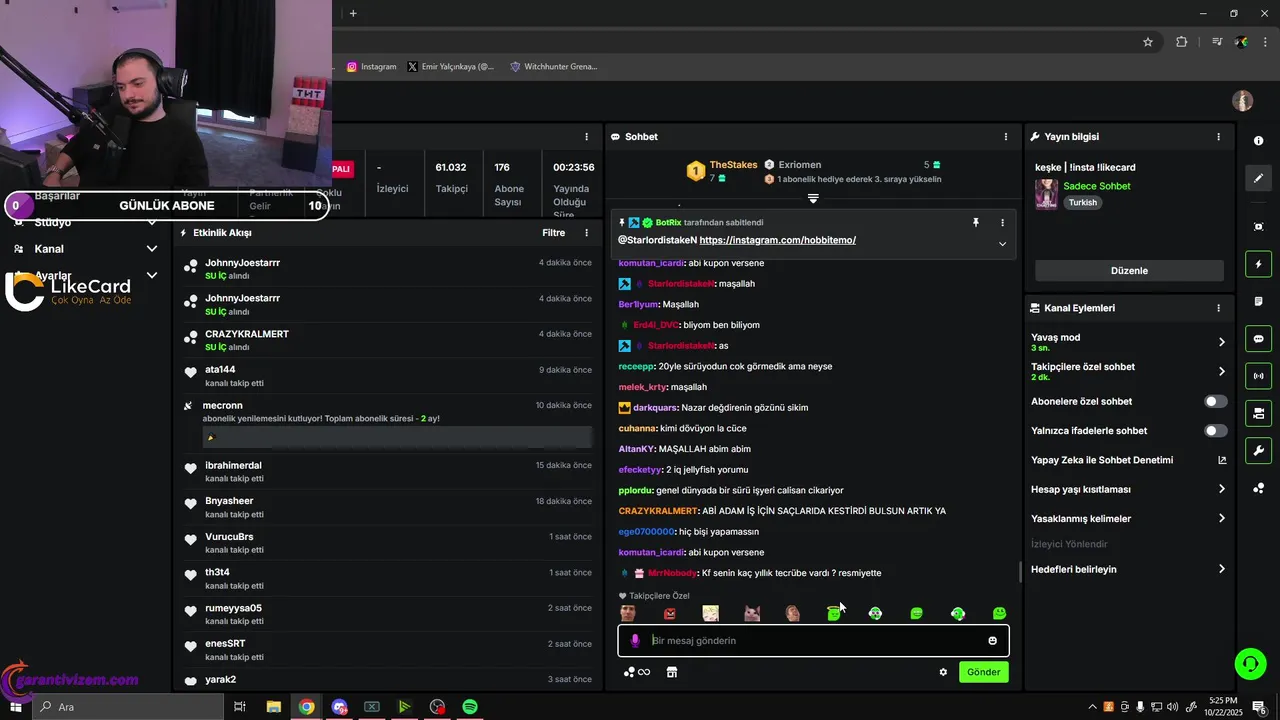Click the capture frame icon in the sidebar

[x=1258, y=227]
